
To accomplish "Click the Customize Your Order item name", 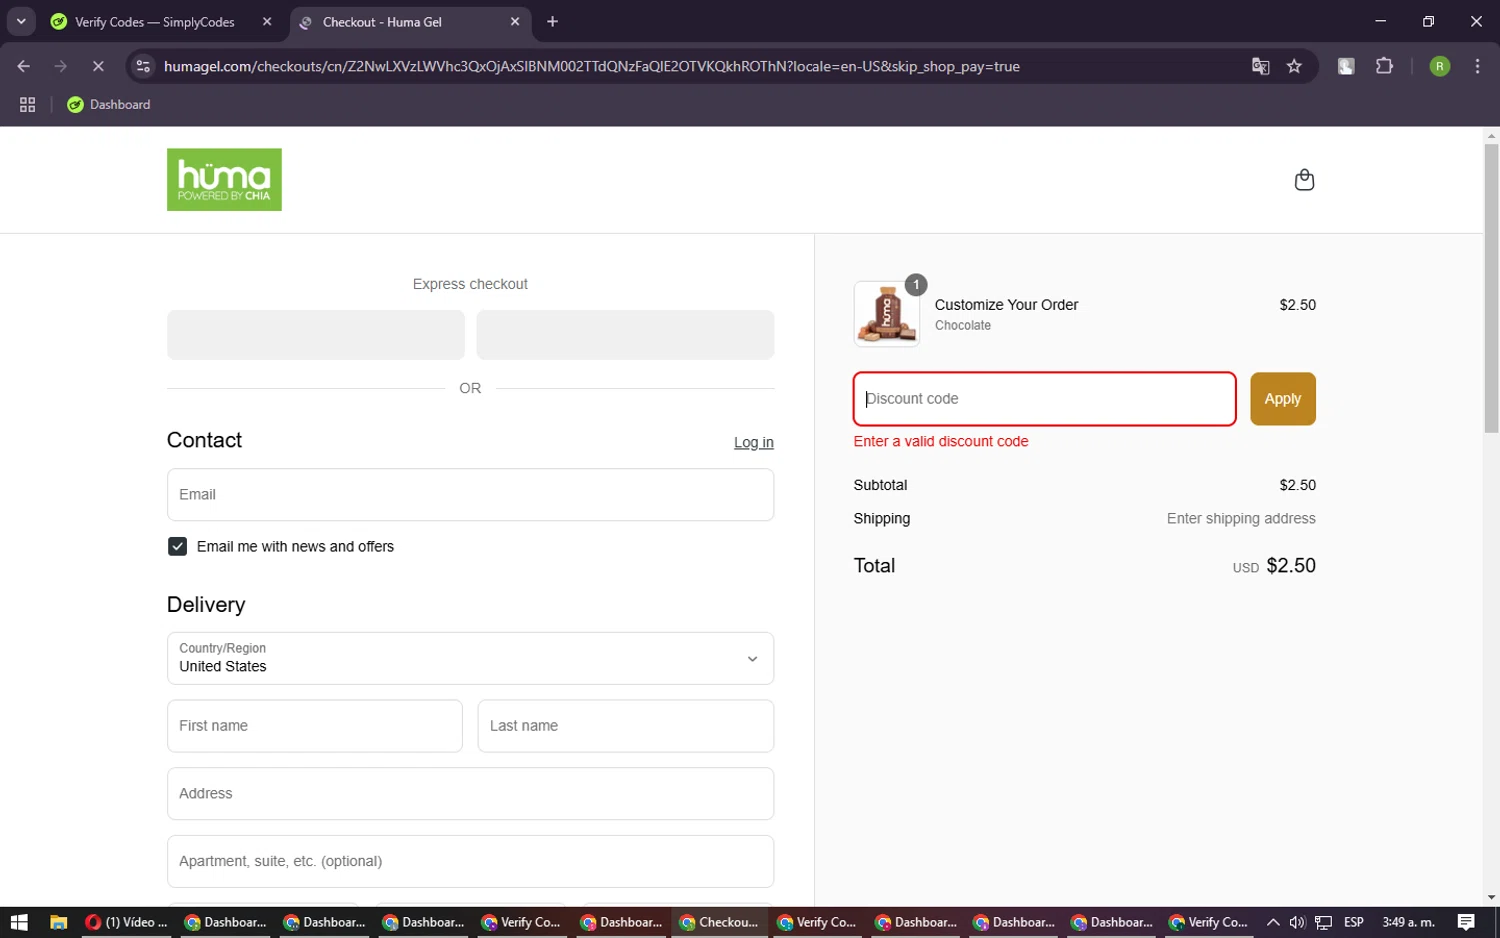I will pyautogui.click(x=1006, y=305).
